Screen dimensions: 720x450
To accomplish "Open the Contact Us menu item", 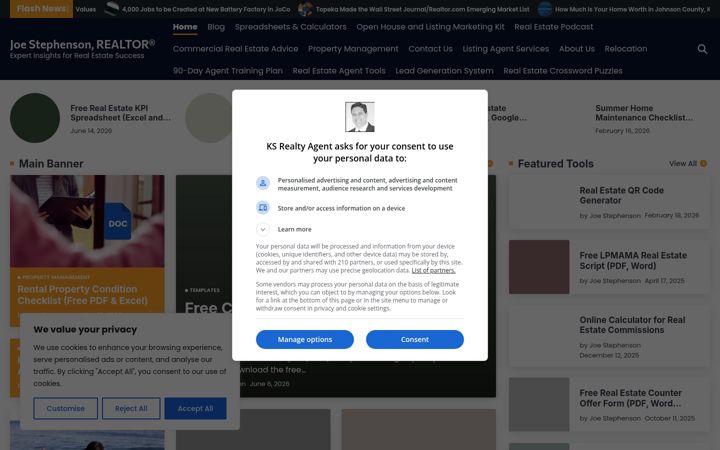I will (x=430, y=49).
